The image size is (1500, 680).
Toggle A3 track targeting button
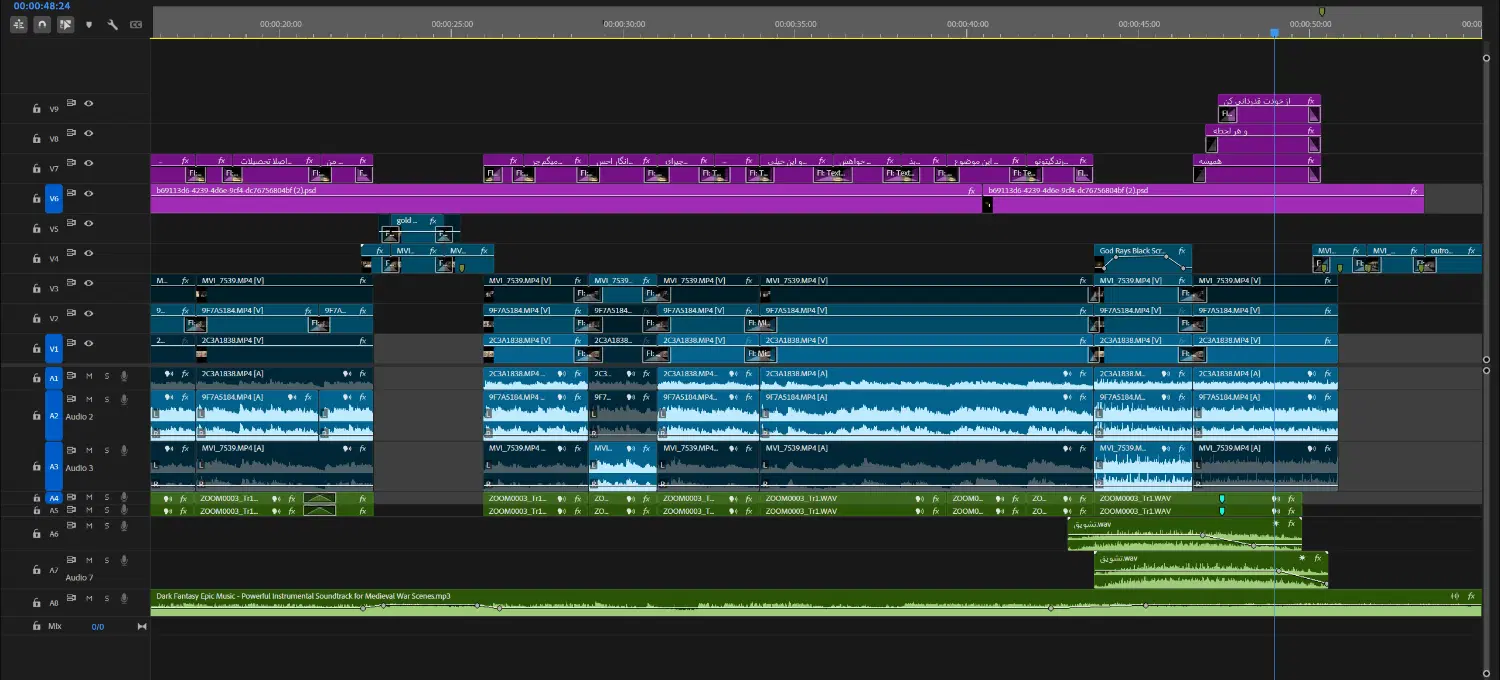click(x=54, y=466)
